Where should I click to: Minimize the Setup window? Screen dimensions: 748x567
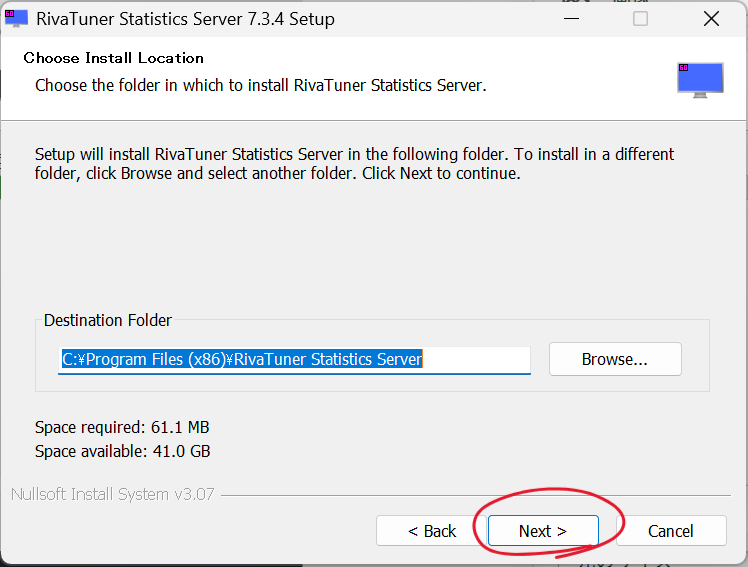click(569, 19)
